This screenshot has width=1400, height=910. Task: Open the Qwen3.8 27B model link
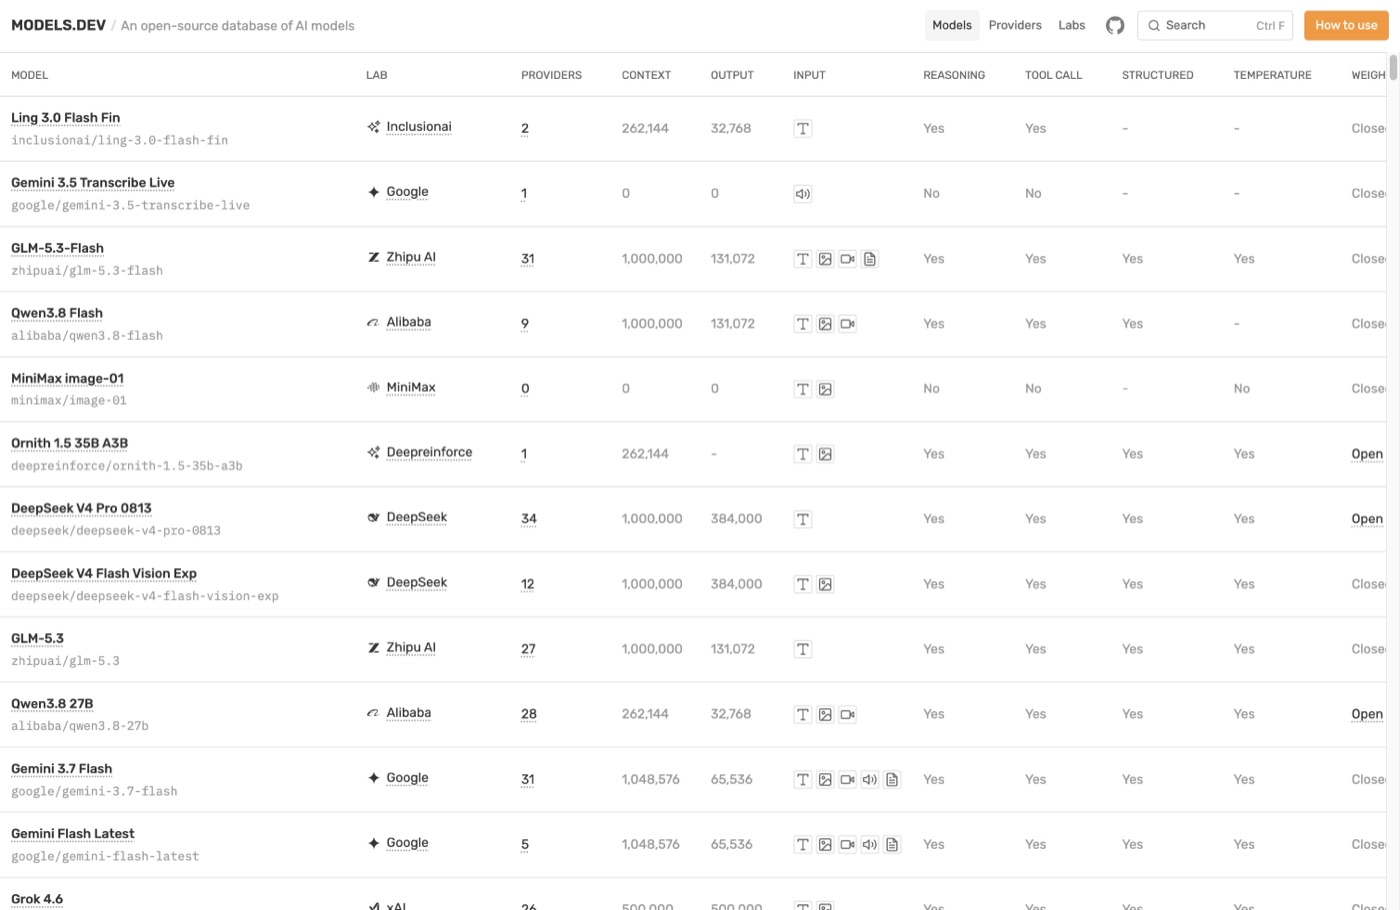coord(52,704)
